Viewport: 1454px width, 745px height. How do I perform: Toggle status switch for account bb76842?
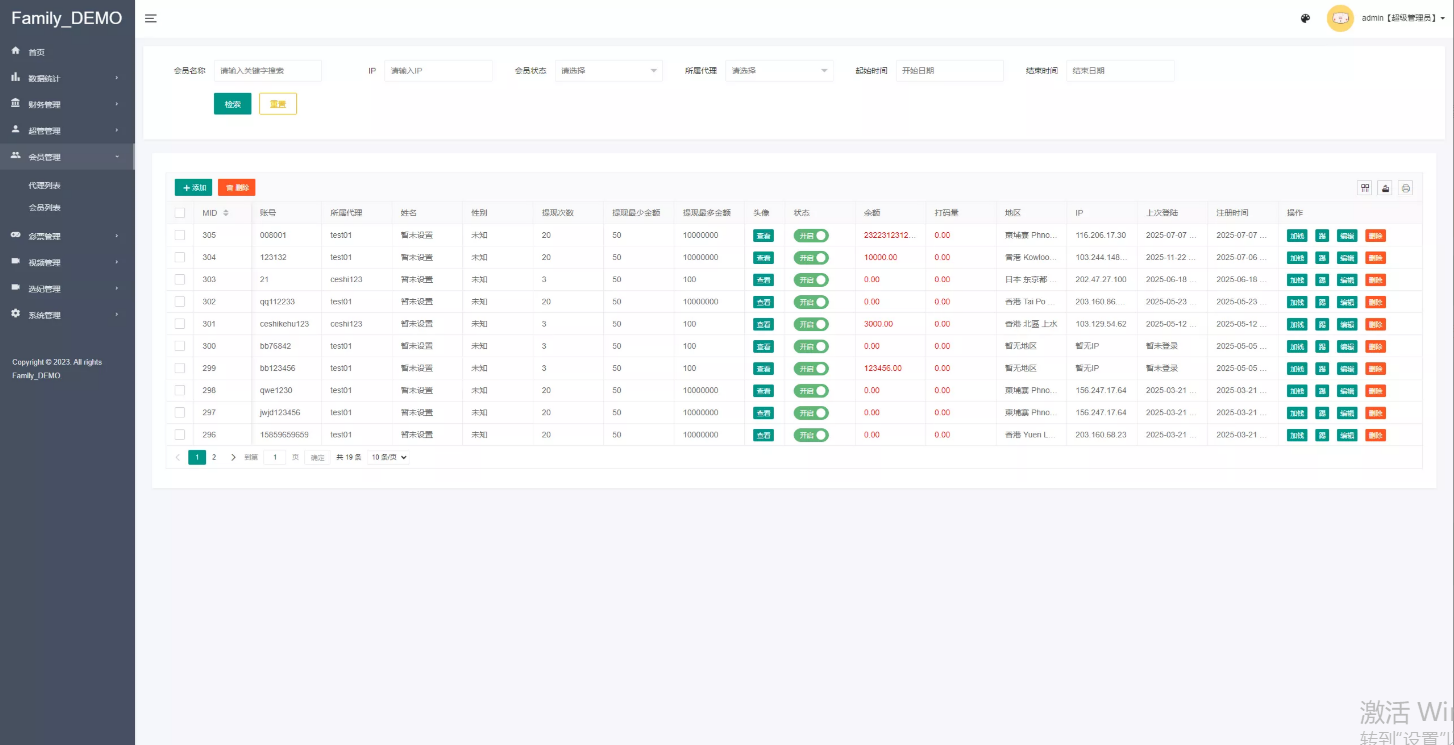point(811,346)
